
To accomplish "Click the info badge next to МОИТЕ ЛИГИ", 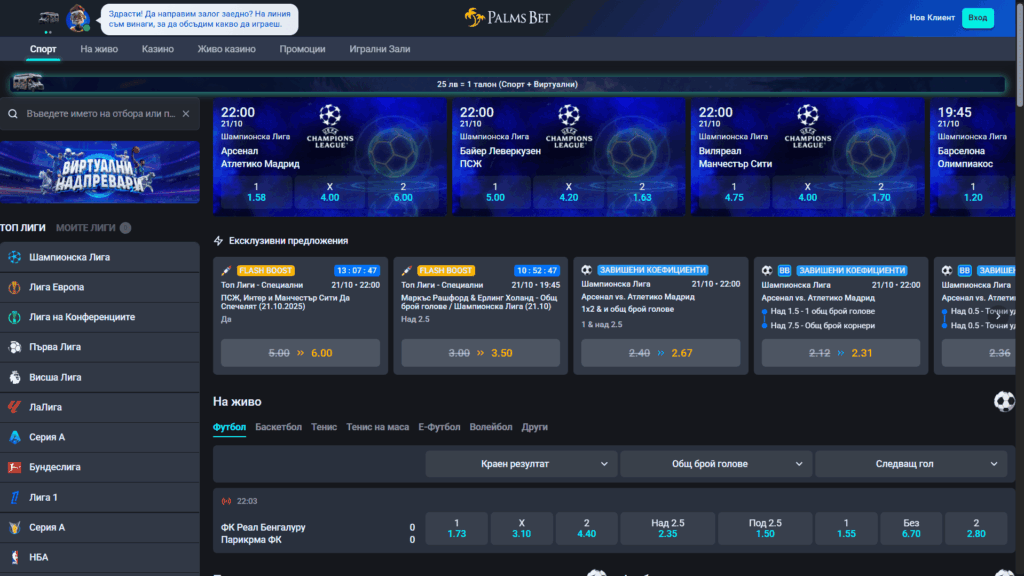I will (x=125, y=228).
